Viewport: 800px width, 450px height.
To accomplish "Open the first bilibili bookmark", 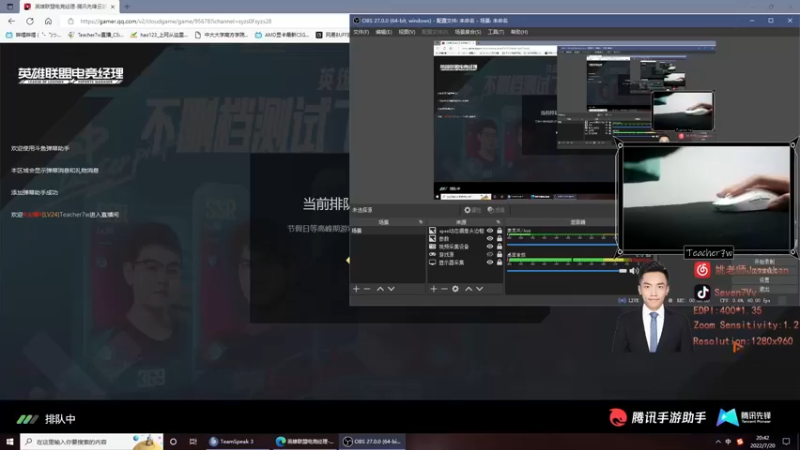I will coord(33,35).
